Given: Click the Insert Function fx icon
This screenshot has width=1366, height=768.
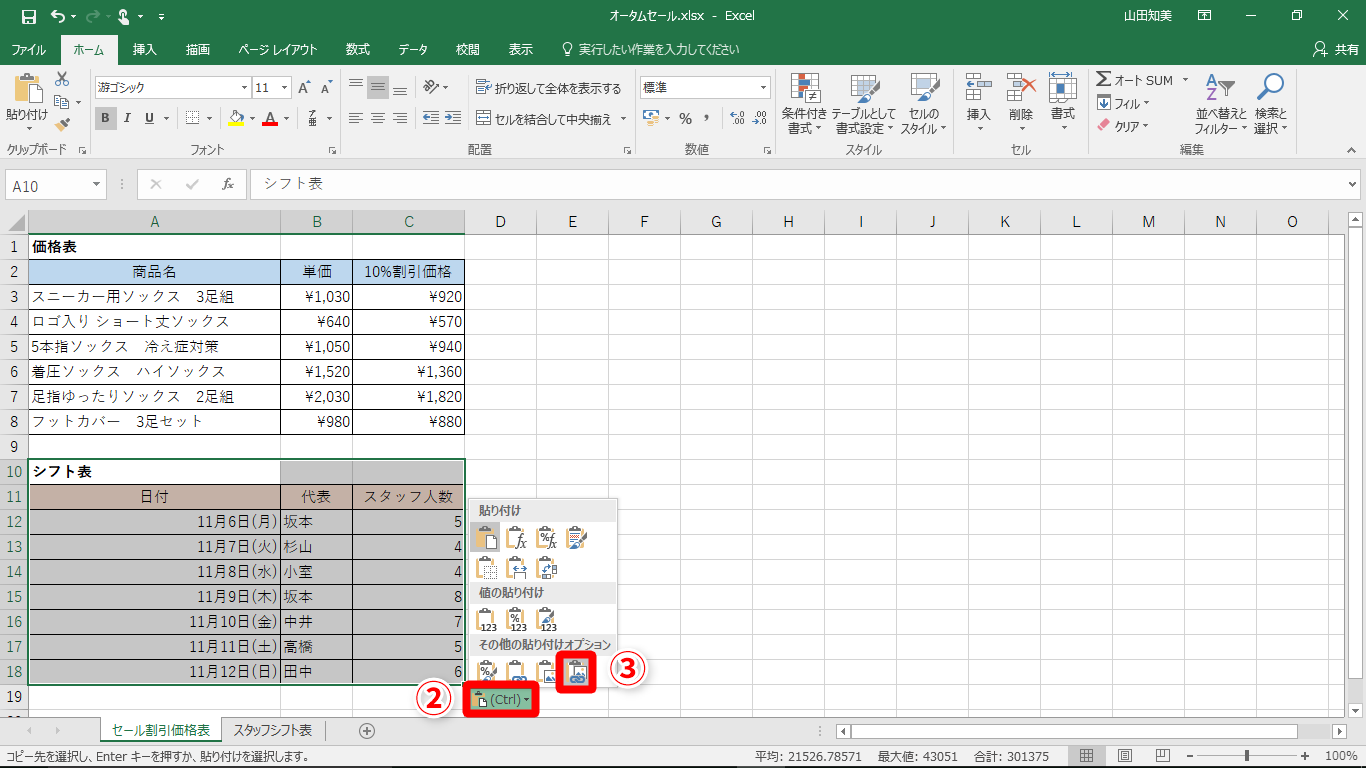Looking at the screenshot, I should (228, 184).
